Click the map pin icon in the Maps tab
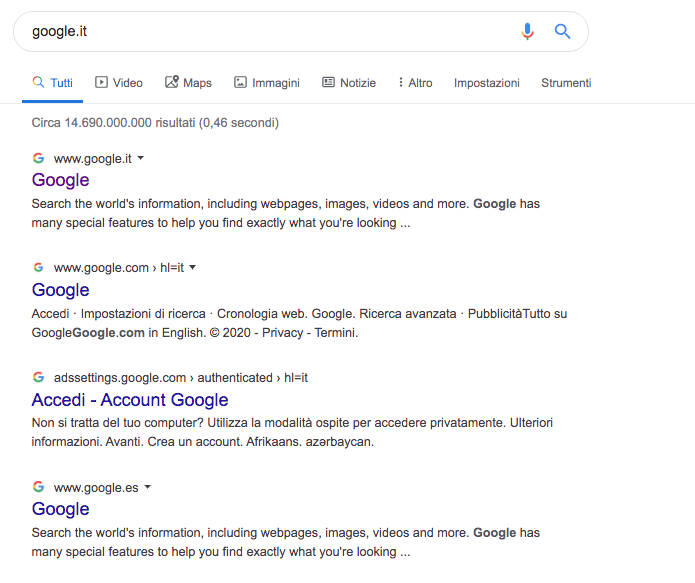This screenshot has height=583, width=695. 172,82
